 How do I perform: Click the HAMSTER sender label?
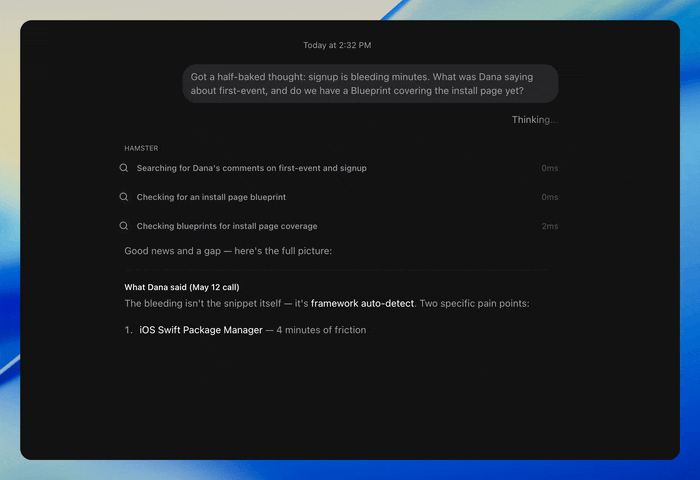(141, 148)
